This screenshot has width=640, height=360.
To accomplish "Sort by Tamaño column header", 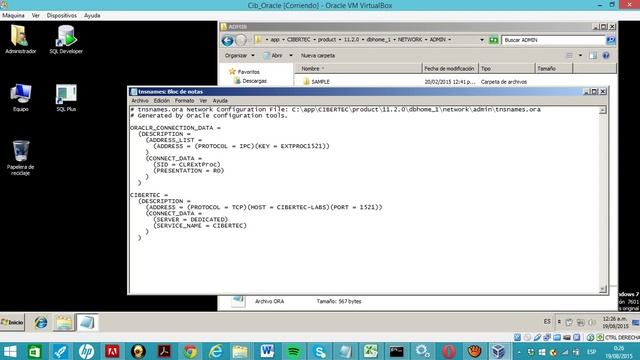I will 554,69.
